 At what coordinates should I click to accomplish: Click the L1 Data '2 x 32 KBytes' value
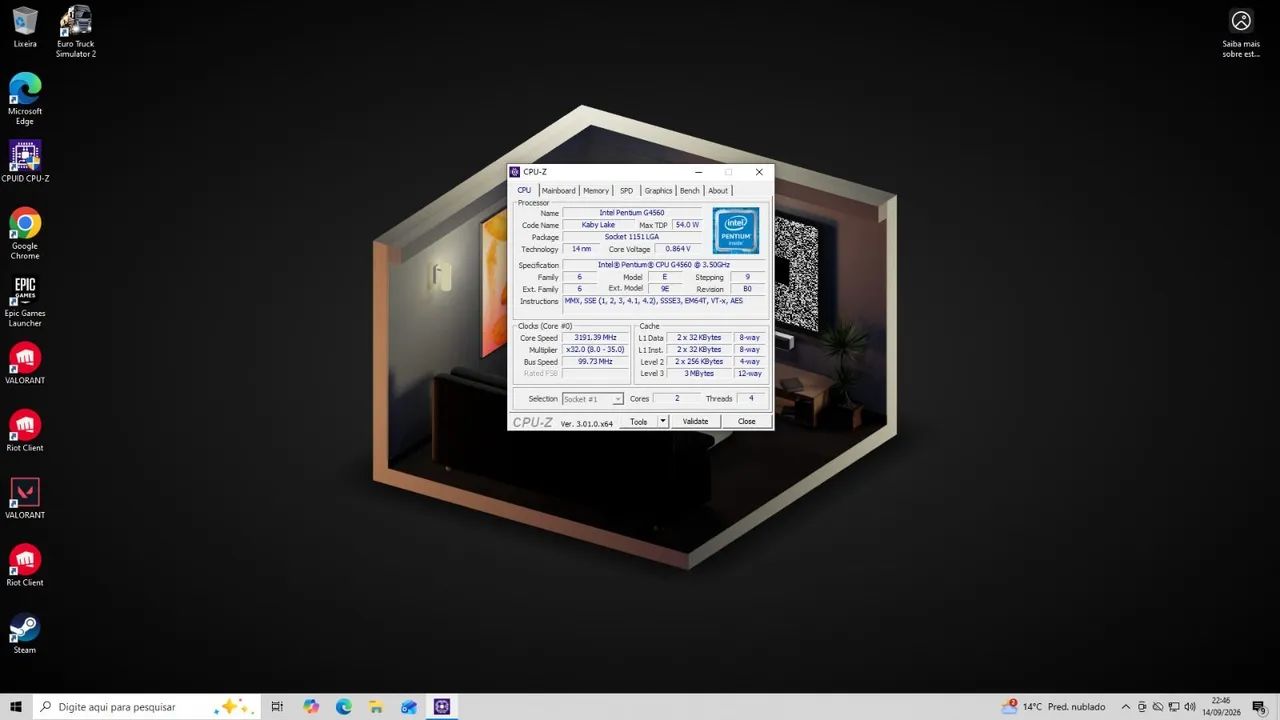(x=699, y=338)
